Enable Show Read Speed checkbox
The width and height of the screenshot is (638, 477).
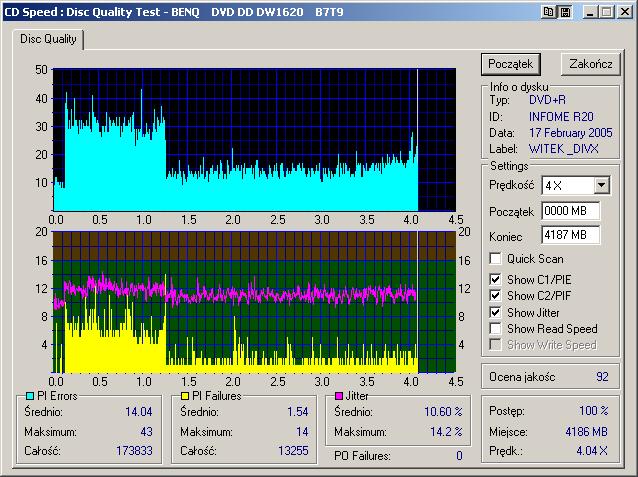[x=496, y=329]
